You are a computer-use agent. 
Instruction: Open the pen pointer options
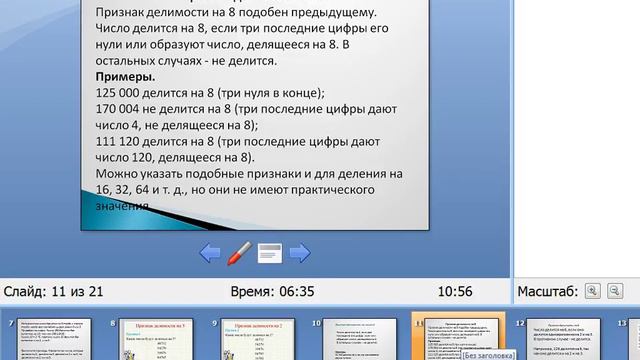(x=239, y=253)
